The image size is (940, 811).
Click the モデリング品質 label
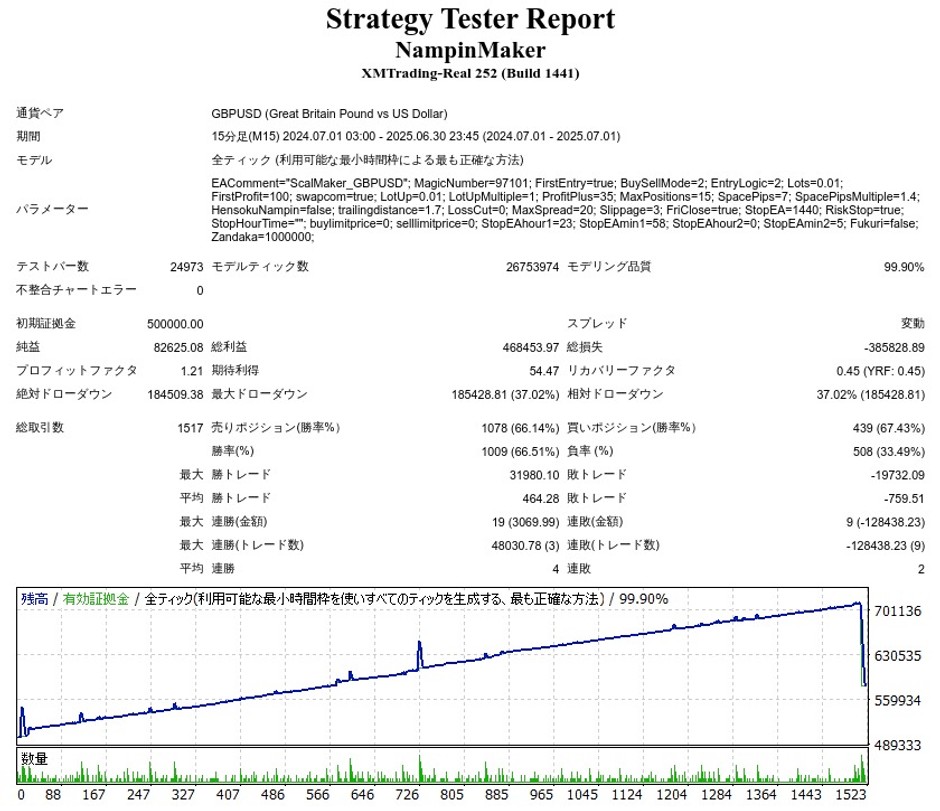click(608, 266)
